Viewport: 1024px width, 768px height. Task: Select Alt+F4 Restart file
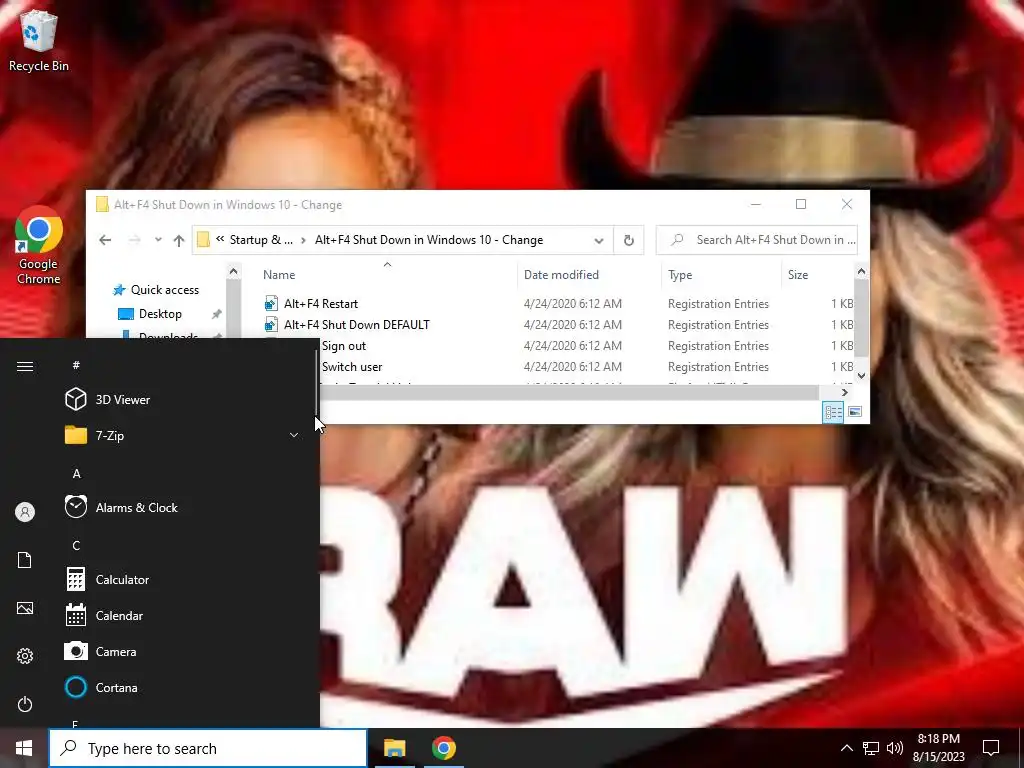(x=321, y=304)
